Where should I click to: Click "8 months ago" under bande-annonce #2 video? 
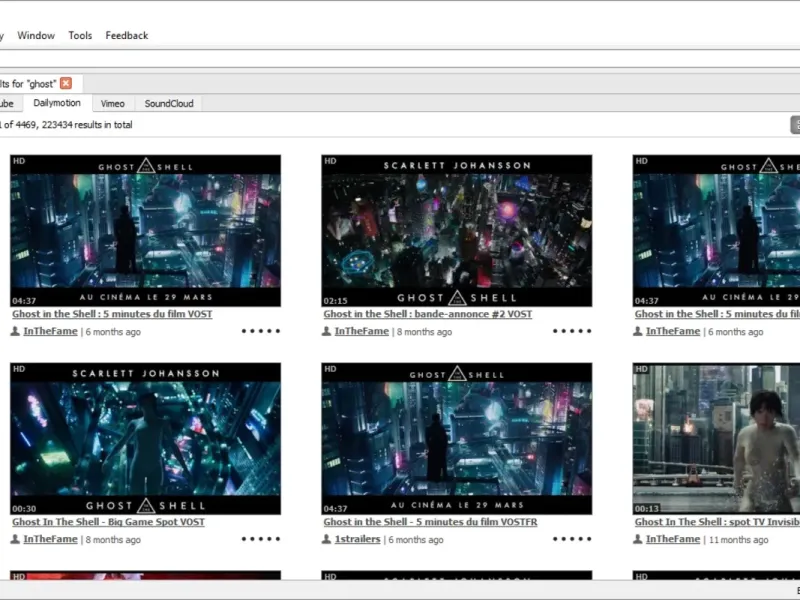424,332
